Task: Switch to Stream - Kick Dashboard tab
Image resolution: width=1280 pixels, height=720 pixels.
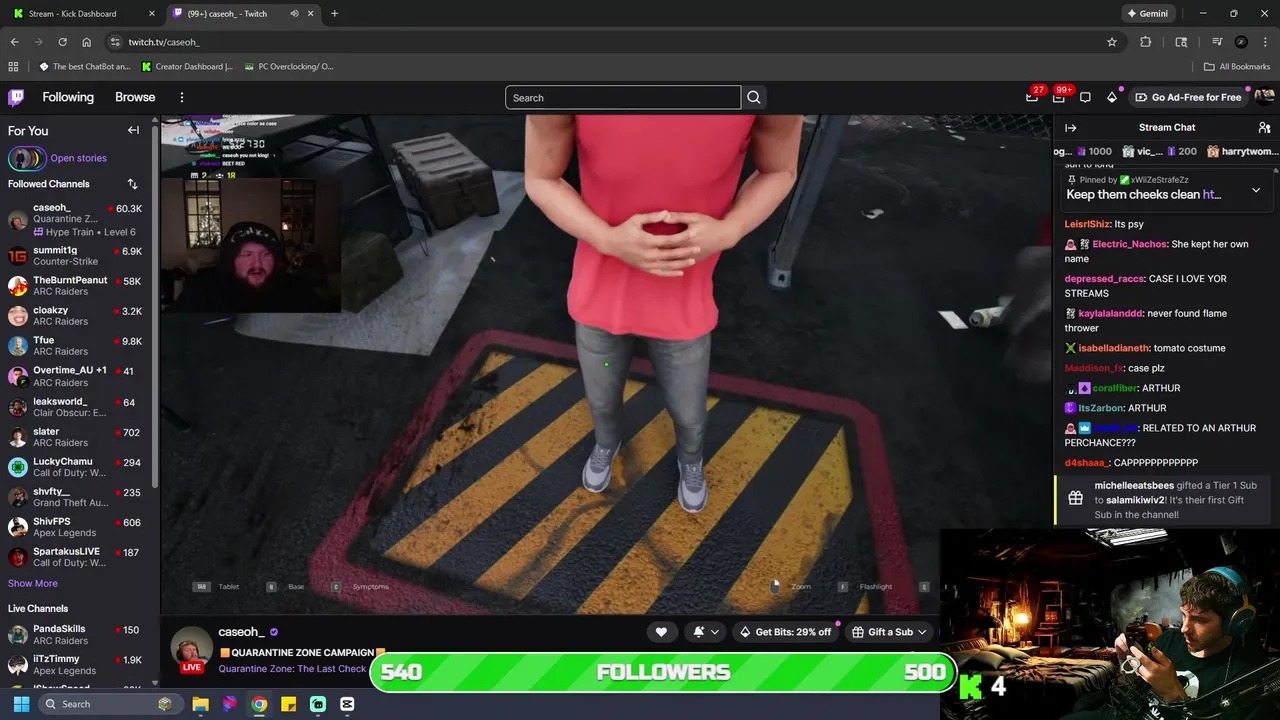Action: [80, 14]
